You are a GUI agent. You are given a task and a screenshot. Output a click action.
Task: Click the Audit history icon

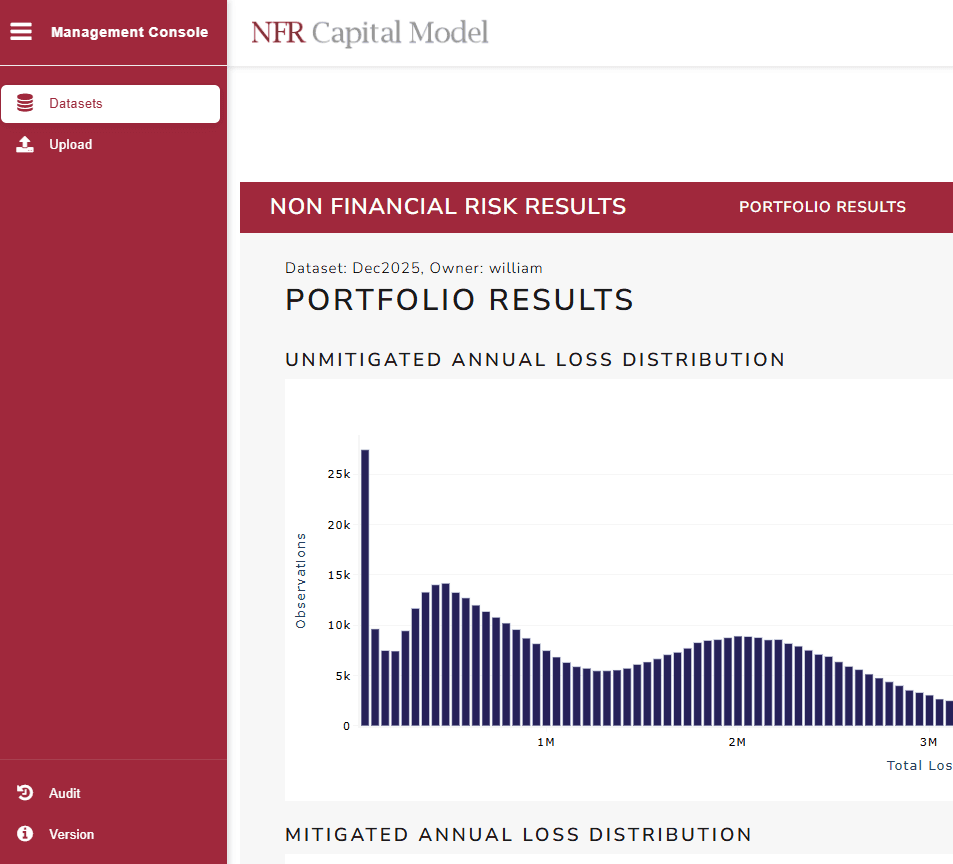tap(25, 793)
